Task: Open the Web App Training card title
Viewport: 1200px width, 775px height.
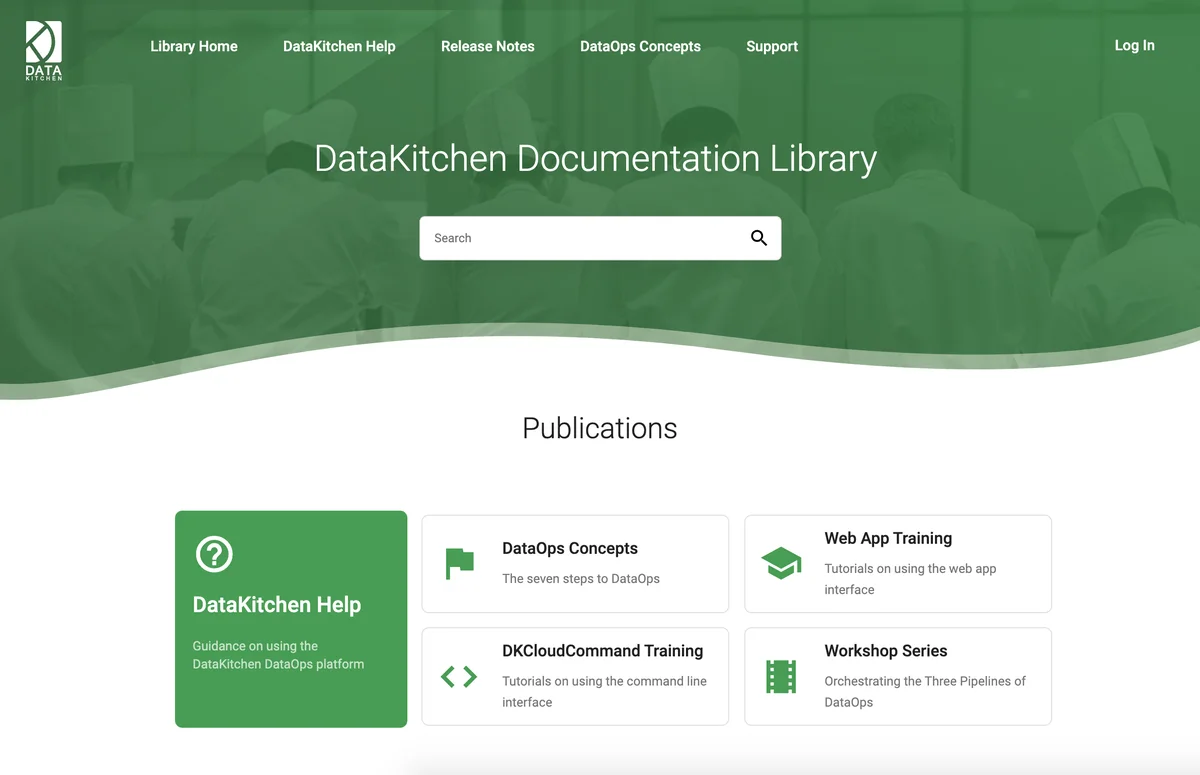Action: click(888, 538)
